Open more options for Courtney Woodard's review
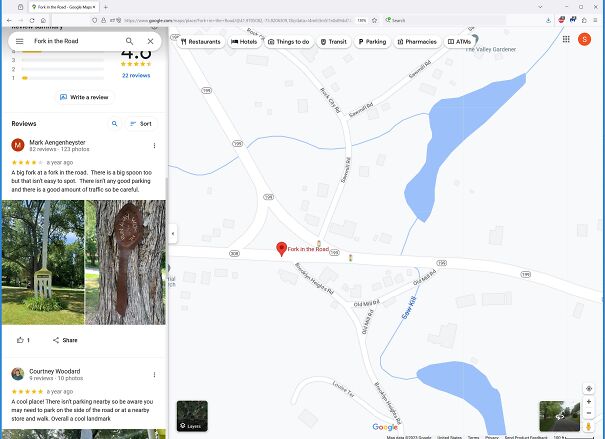605x439 pixels. 154,375
